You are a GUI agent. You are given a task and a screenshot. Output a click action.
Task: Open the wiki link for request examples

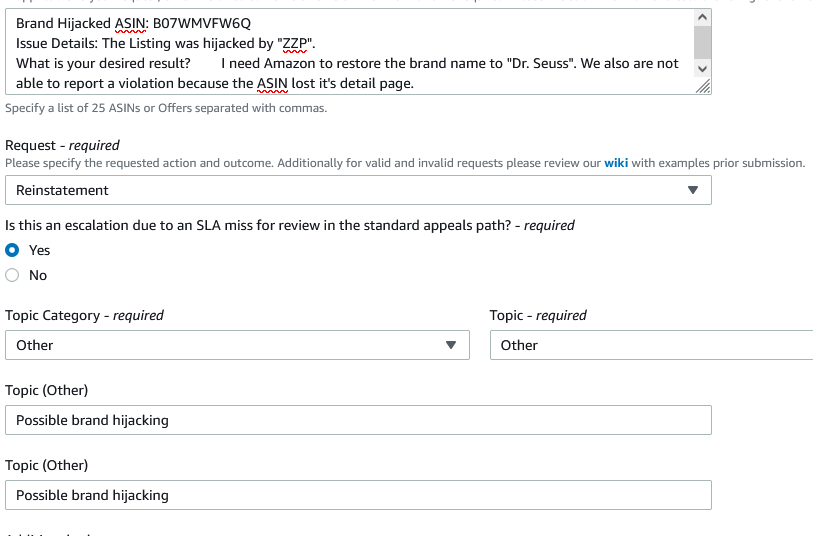[616, 163]
